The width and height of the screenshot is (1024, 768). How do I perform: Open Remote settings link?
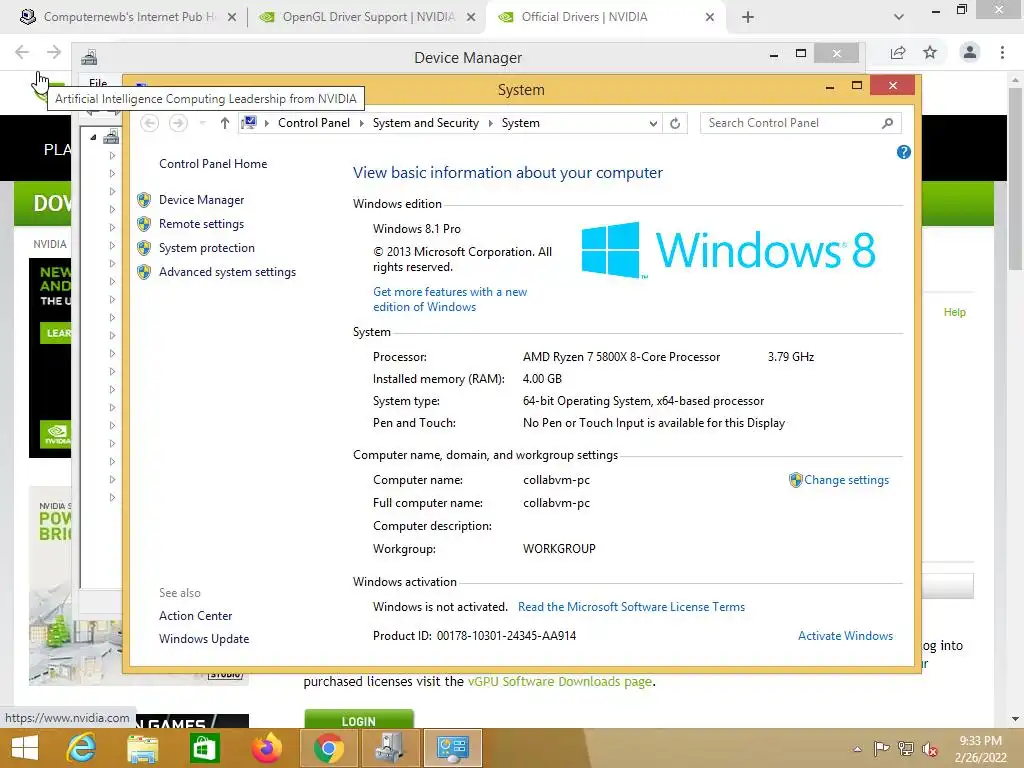(201, 224)
